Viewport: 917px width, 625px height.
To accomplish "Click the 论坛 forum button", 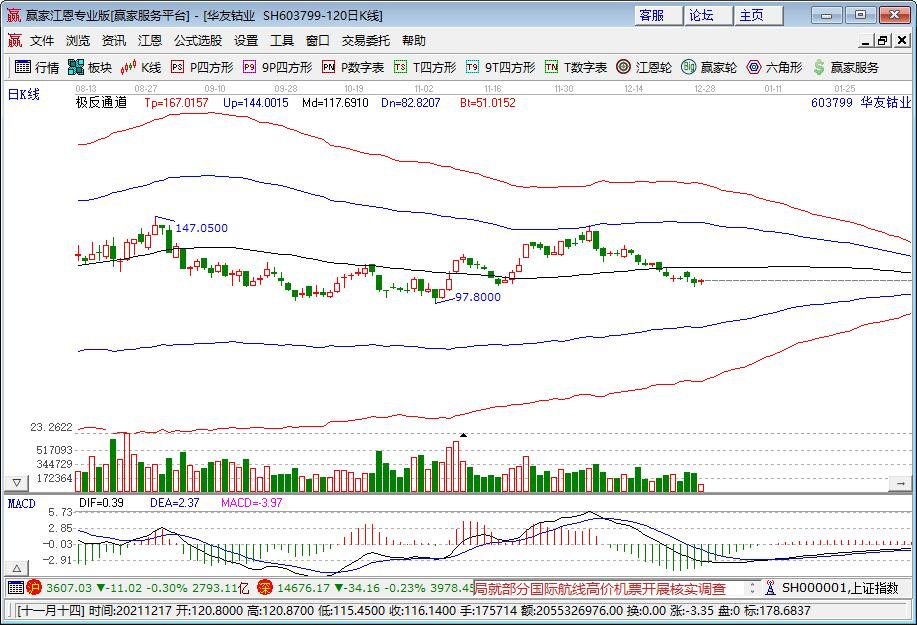I will pos(708,16).
